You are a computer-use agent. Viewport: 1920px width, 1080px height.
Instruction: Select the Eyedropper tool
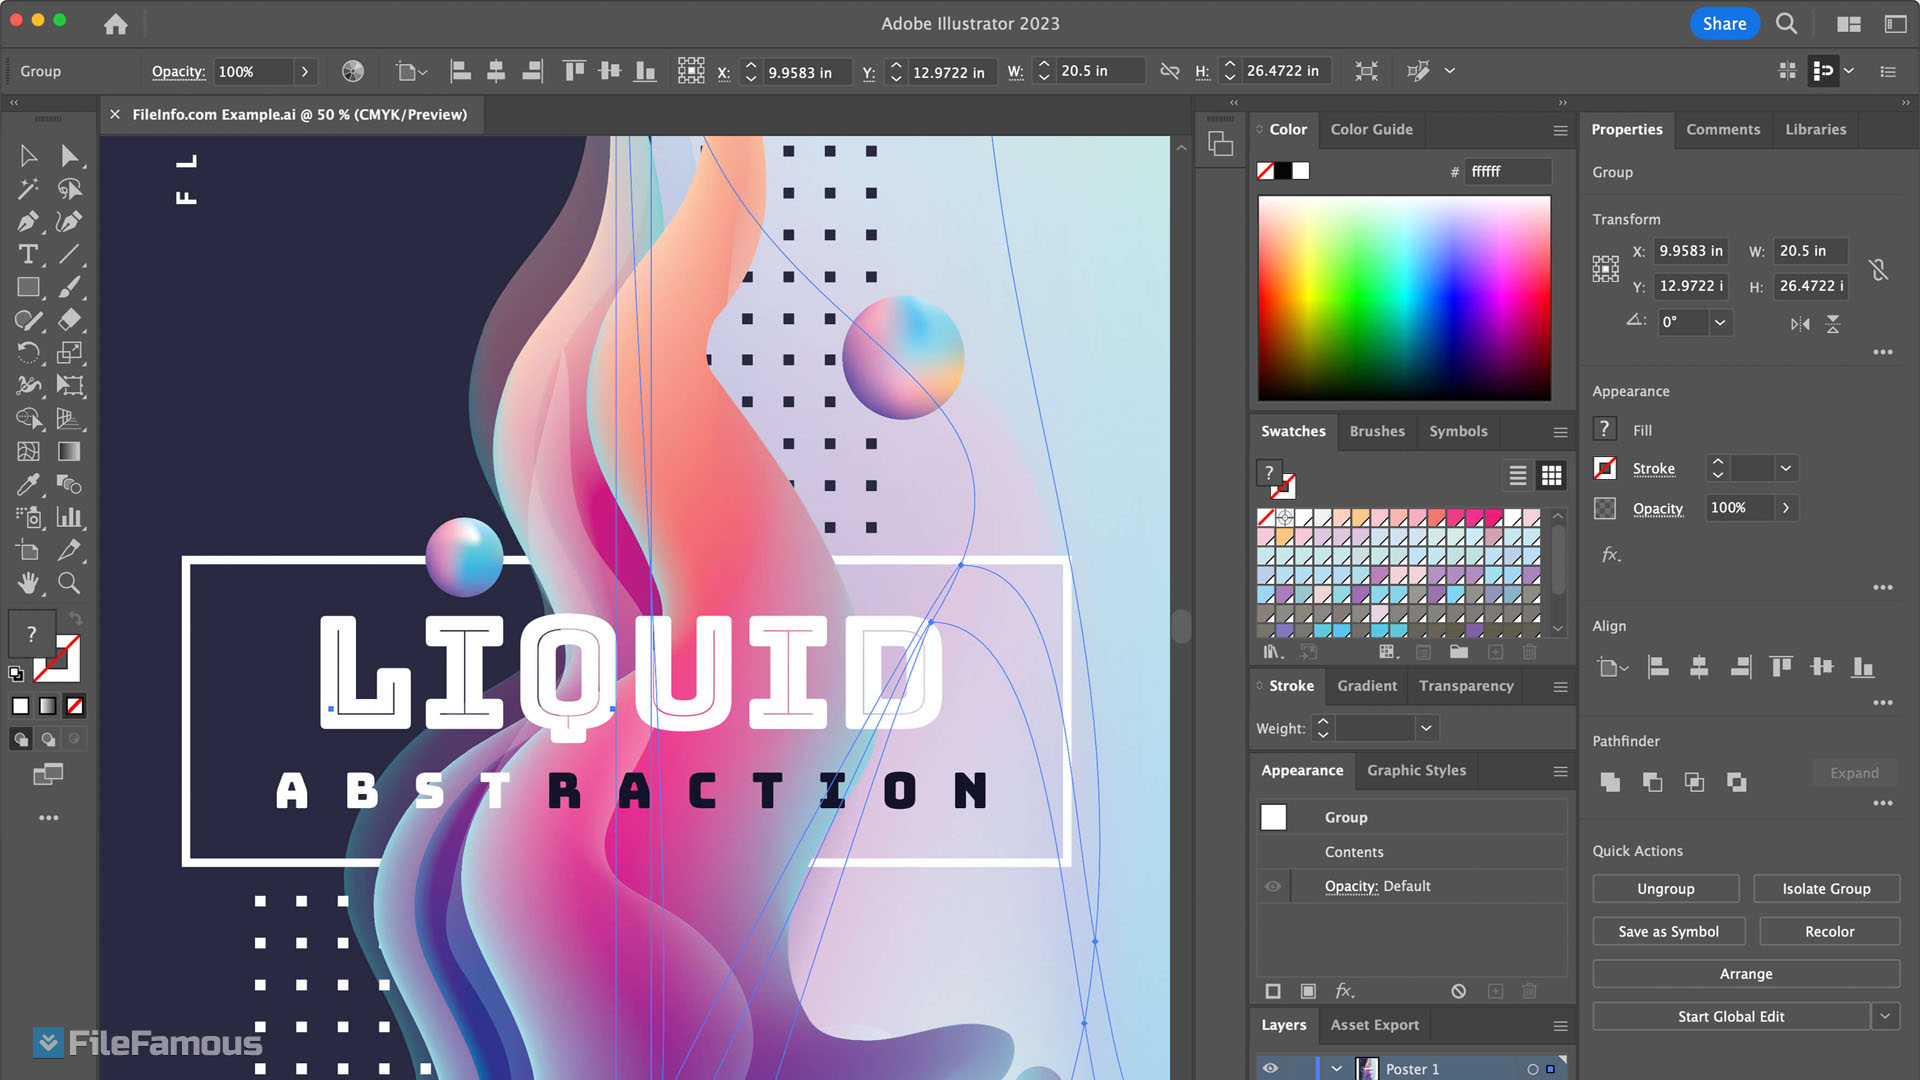(x=28, y=484)
